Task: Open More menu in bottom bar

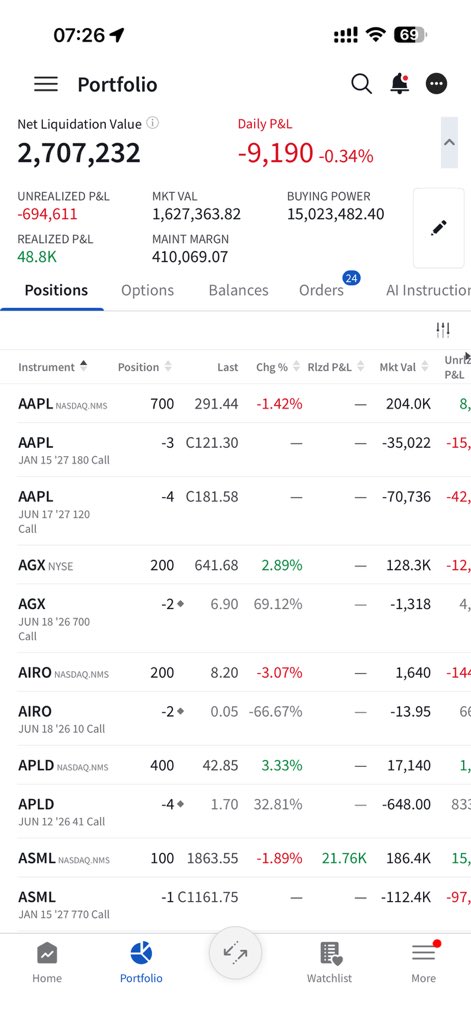Action: tap(423, 963)
